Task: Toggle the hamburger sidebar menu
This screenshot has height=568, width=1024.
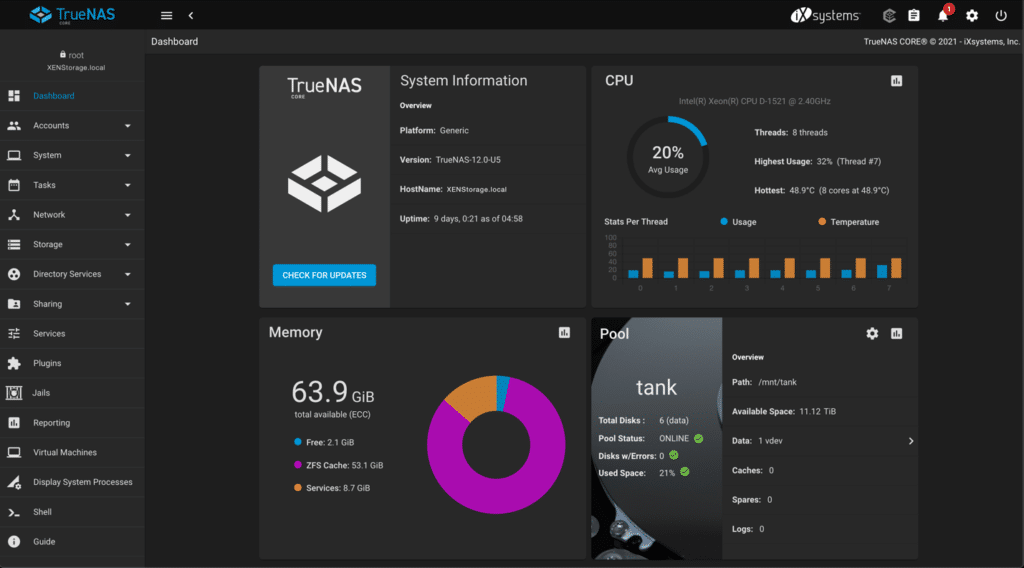Action: pos(166,15)
